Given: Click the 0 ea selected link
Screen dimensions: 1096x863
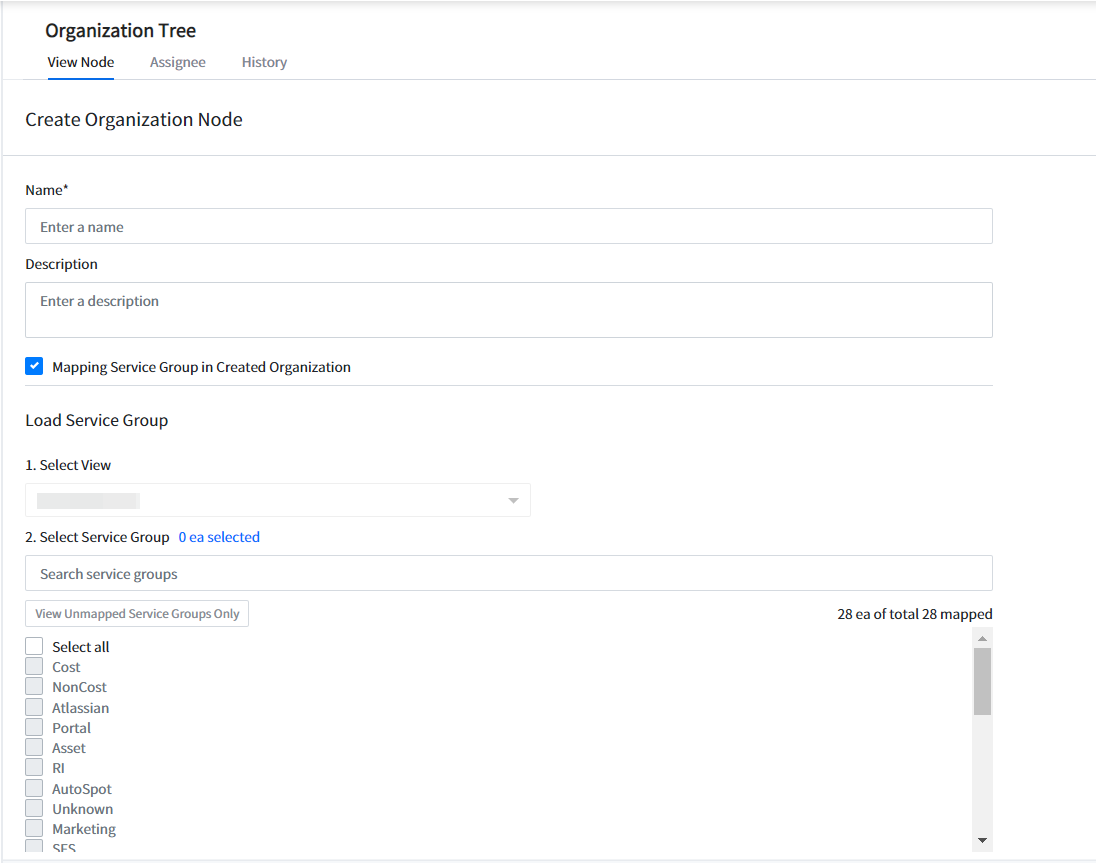Looking at the screenshot, I should tap(219, 537).
